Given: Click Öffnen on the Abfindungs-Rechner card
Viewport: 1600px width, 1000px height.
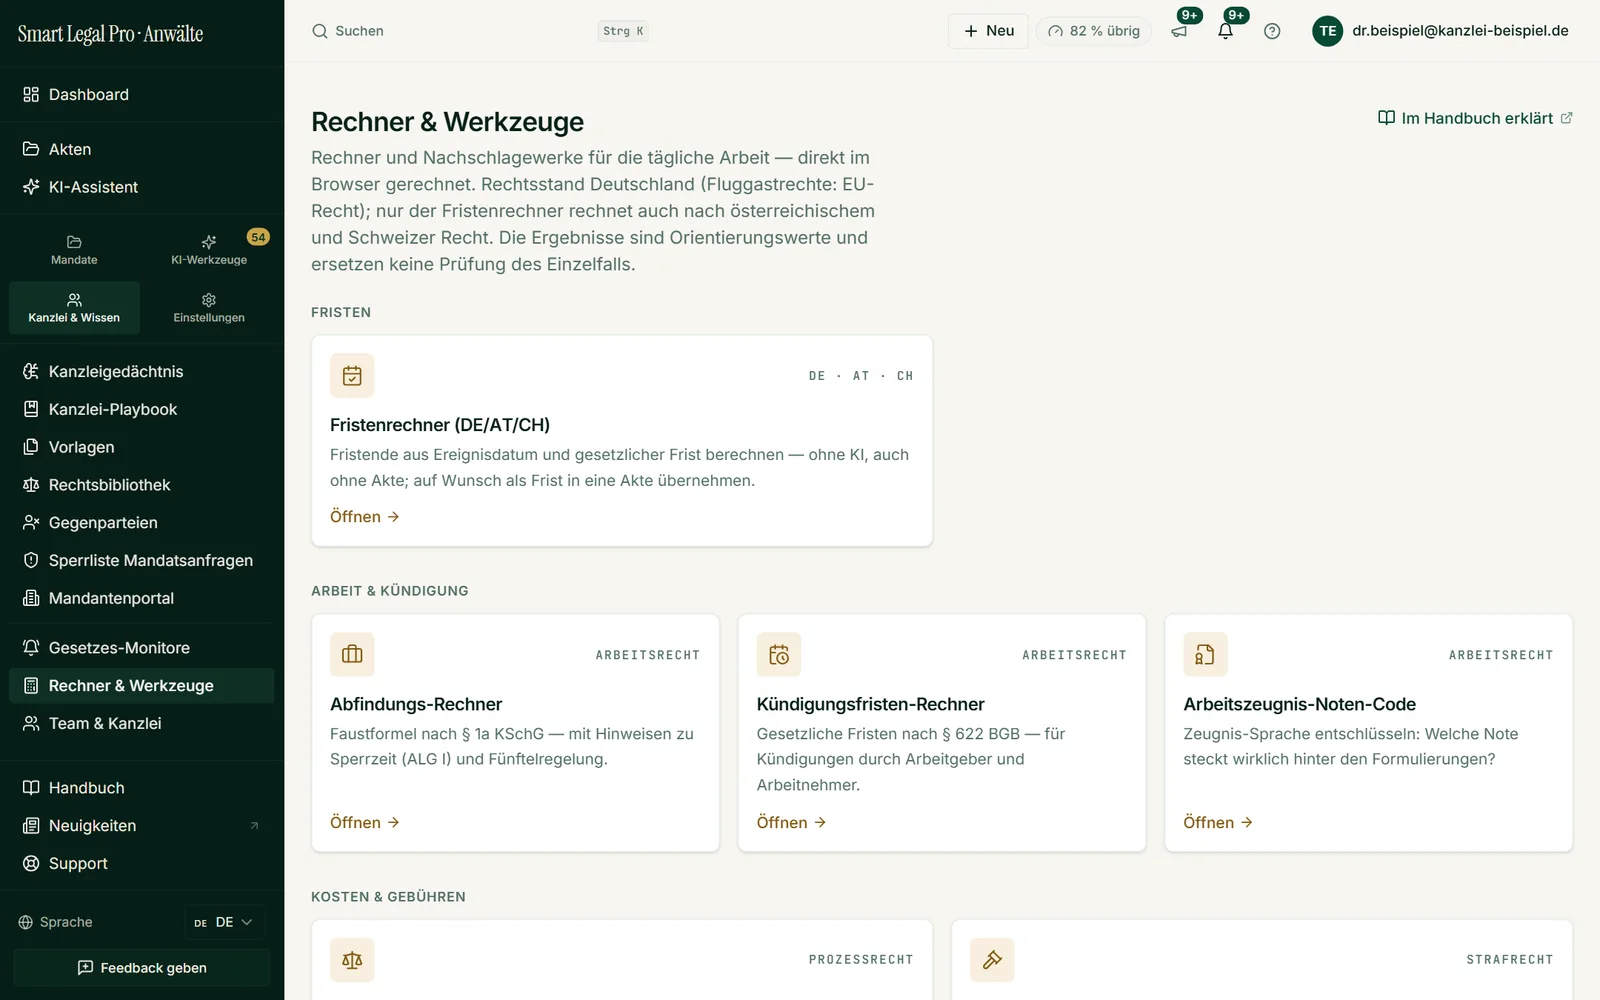Looking at the screenshot, I should click(x=365, y=823).
